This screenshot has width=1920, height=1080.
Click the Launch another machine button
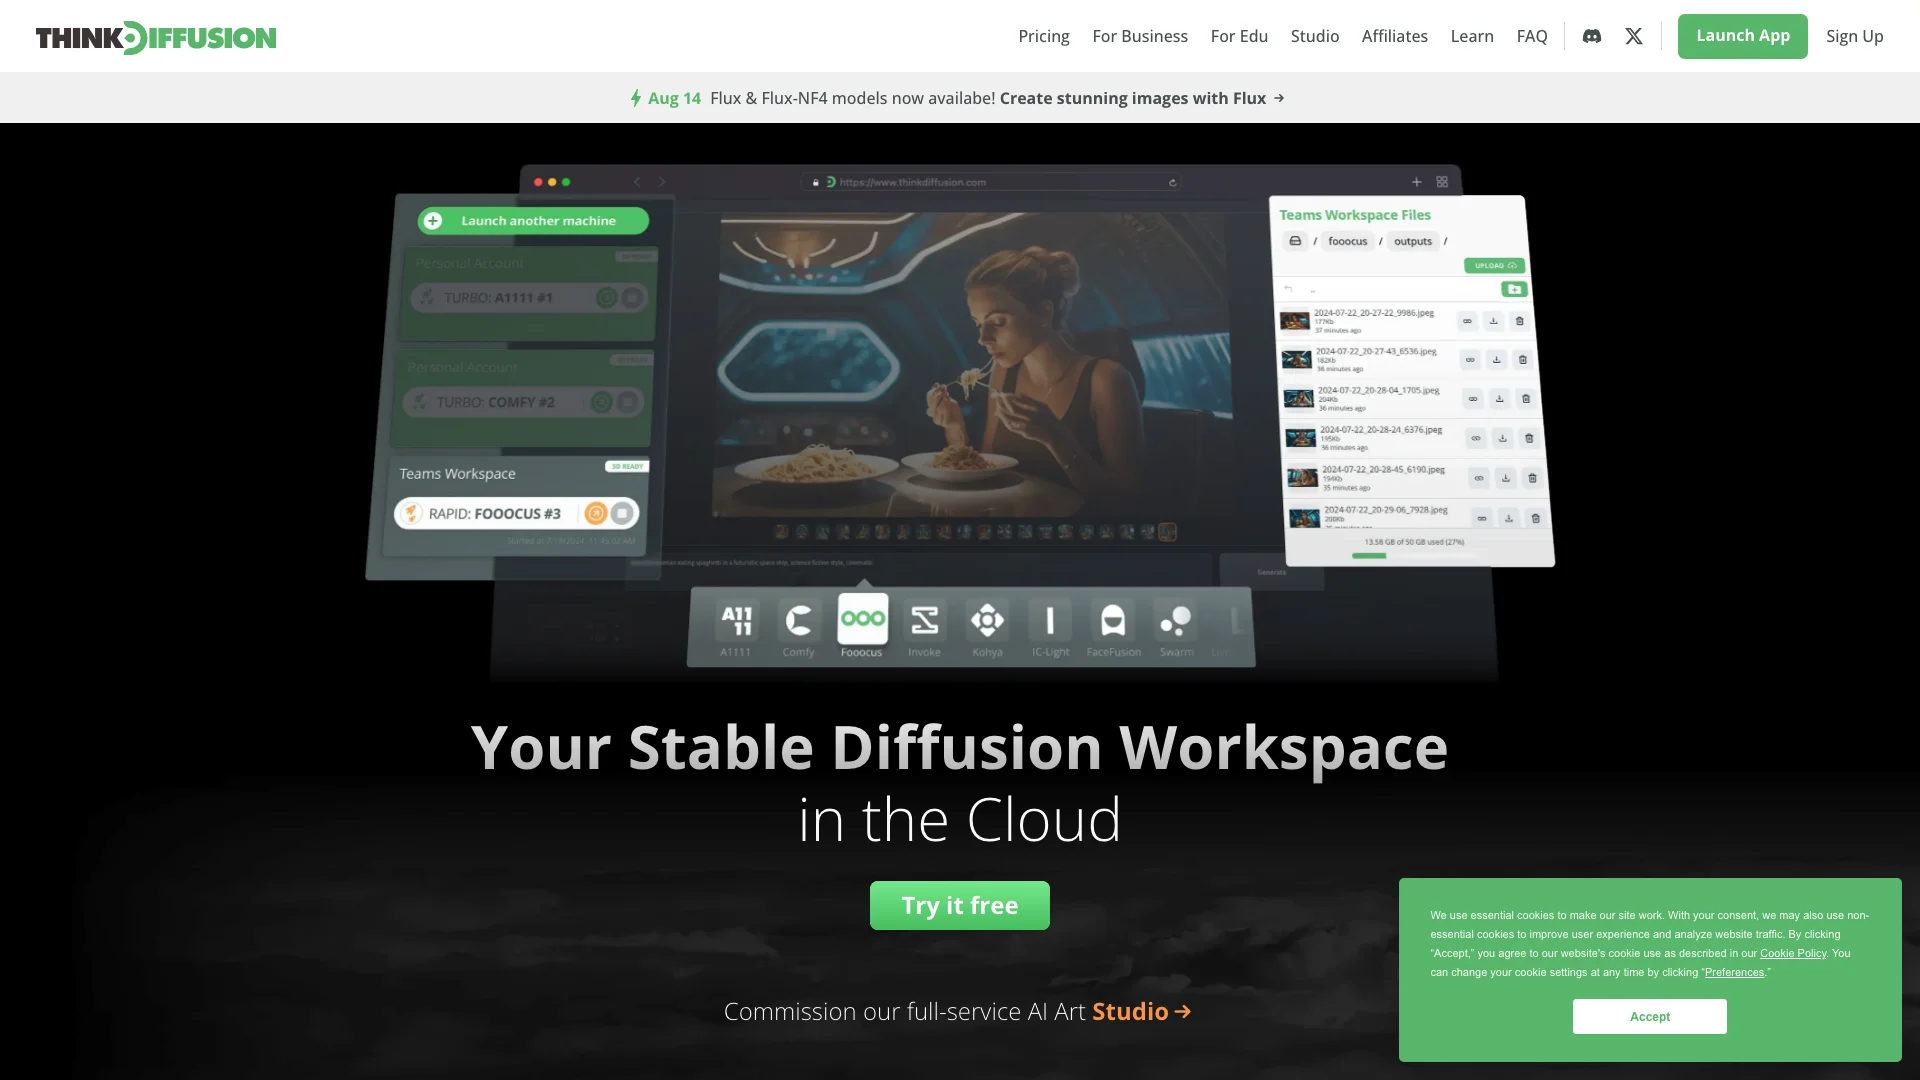[526, 220]
